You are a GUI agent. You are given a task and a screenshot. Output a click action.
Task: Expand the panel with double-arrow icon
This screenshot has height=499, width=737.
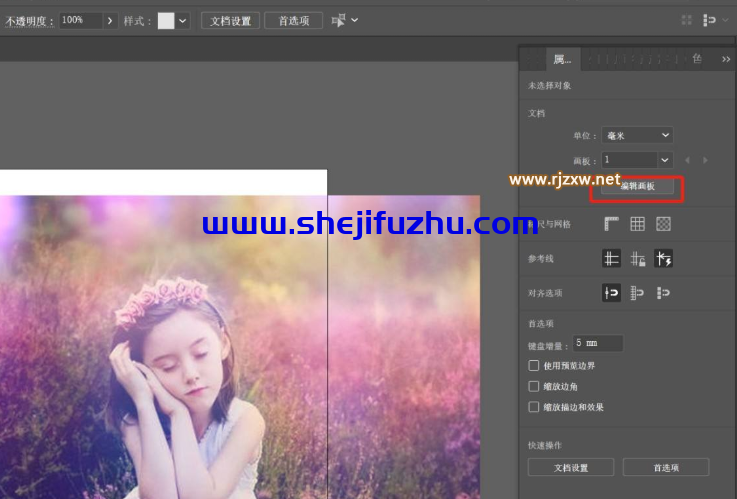tap(726, 59)
